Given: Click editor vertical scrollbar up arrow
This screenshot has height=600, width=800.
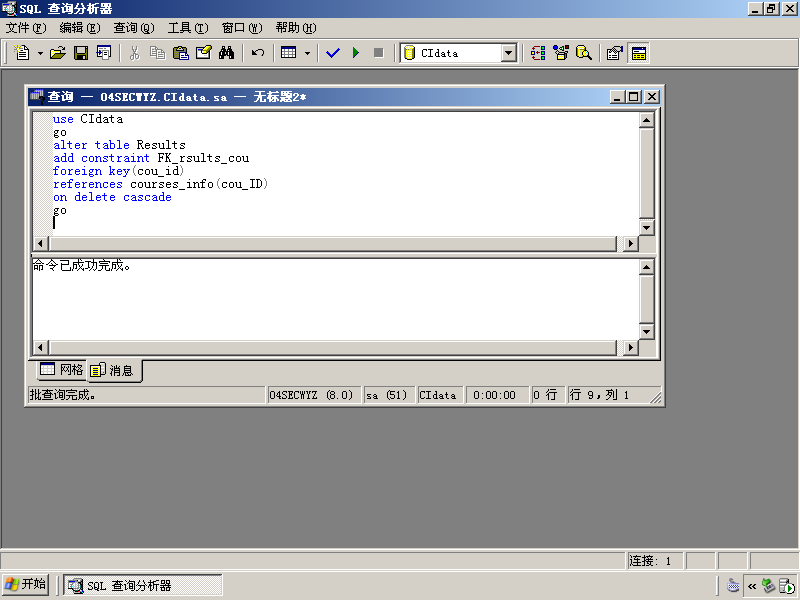Looking at the screenshot, I should pyautogui.click(x=646, y=120).
